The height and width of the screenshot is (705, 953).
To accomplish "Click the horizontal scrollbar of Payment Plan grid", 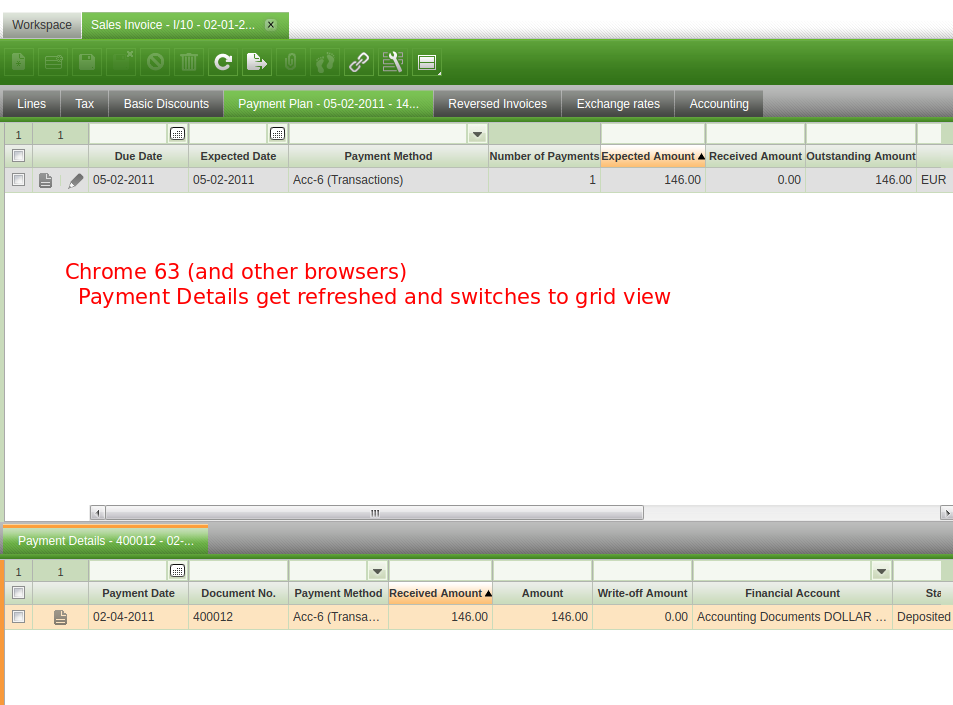I will [x=375, y=513].
